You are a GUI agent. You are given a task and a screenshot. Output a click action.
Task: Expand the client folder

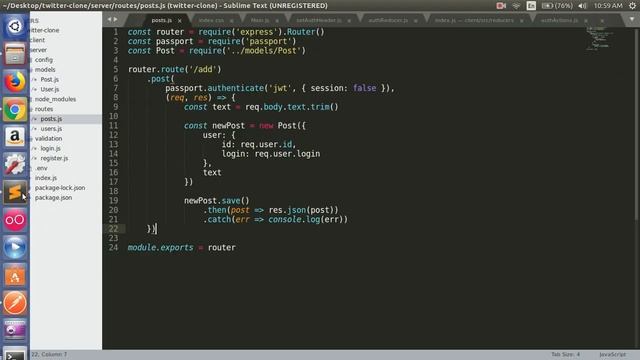[38, 40]
